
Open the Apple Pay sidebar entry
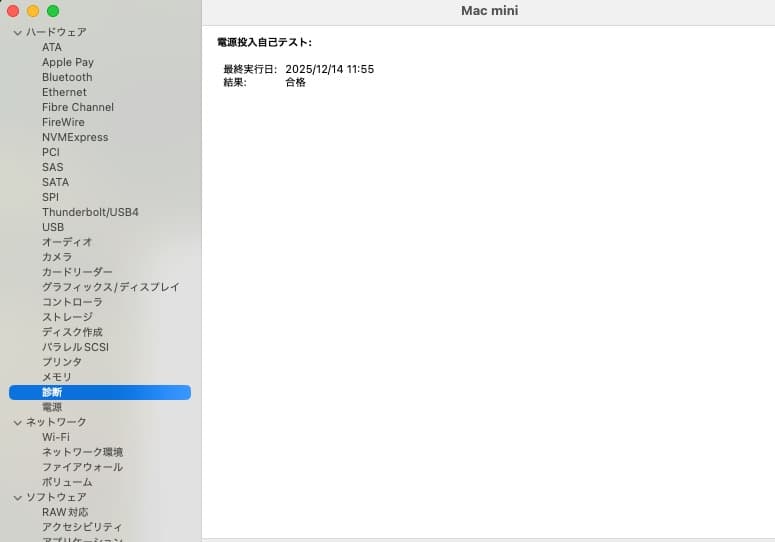coord(68,62)
